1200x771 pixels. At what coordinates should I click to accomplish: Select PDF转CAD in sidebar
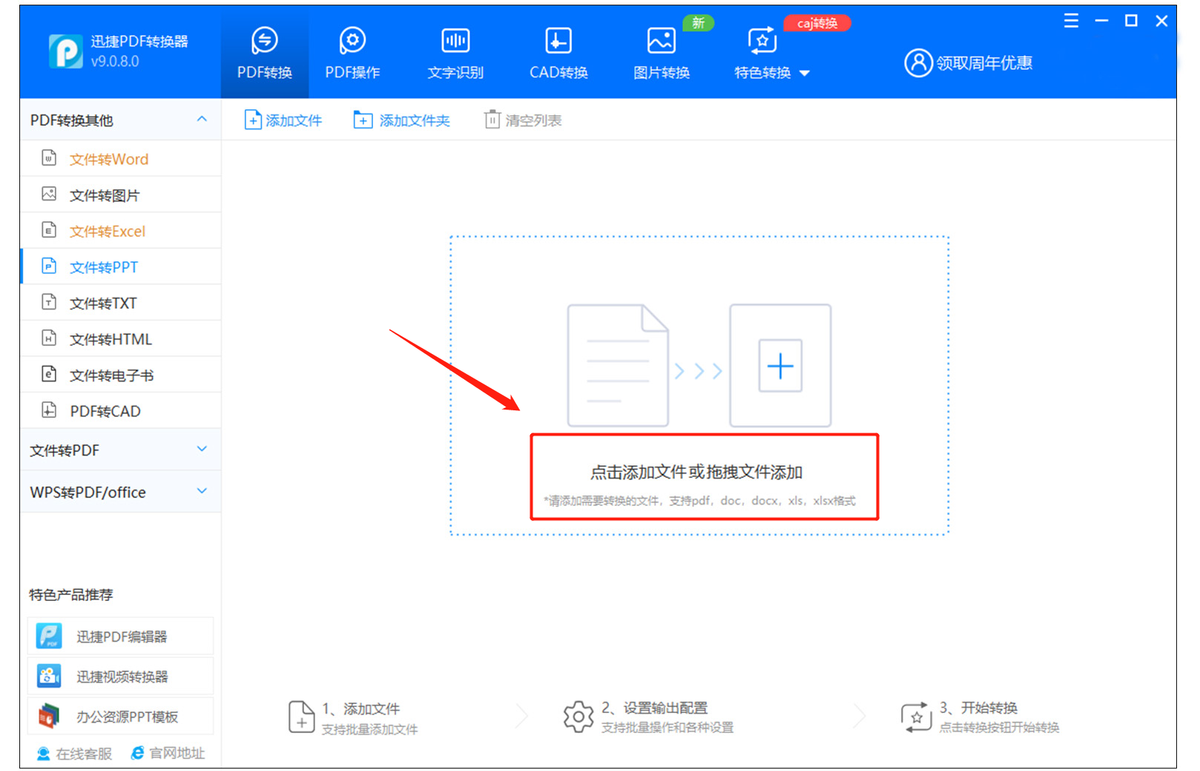[120, 411]
